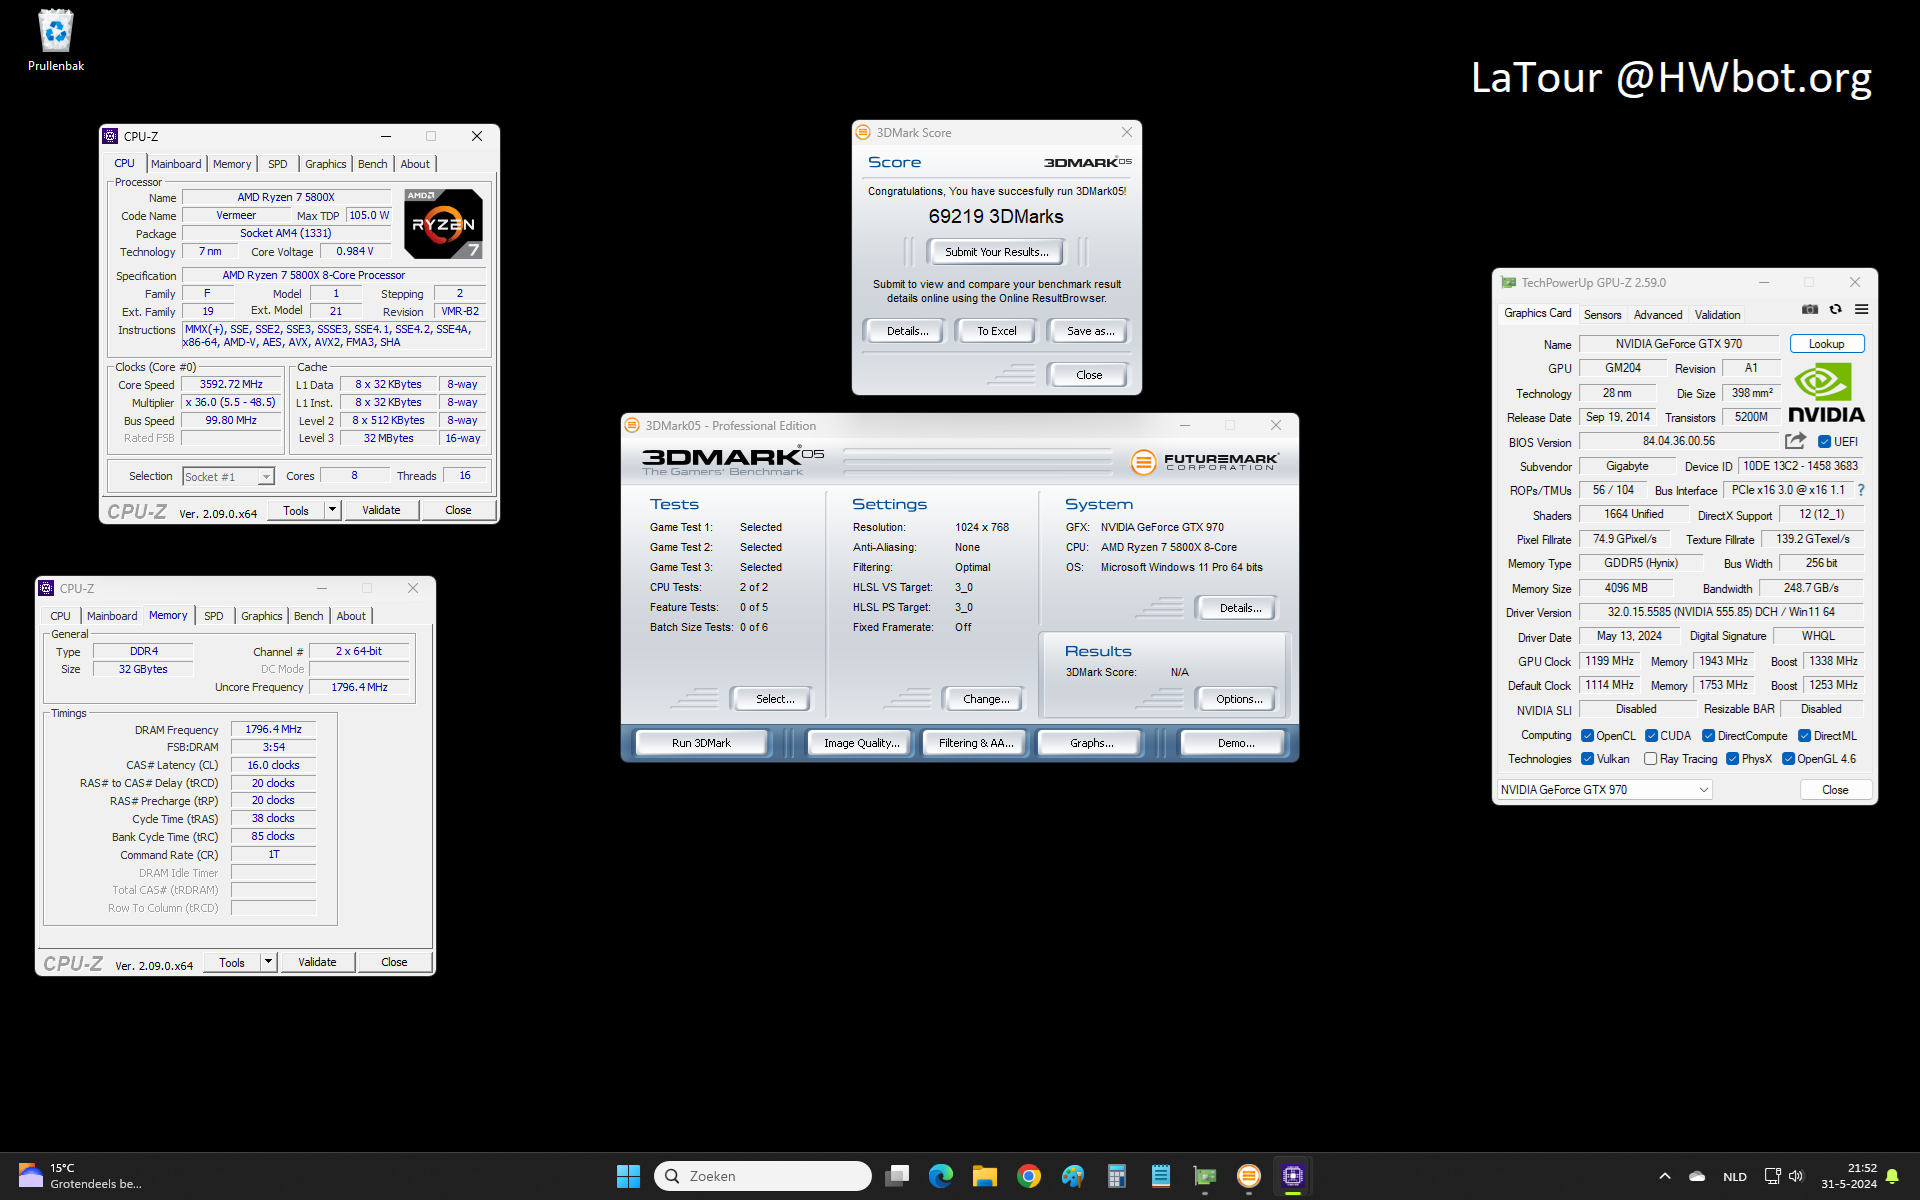This screenshot has height=1200, width=1920.
Task: Toggle the OpenGL 4.6 checkbox
Action: 1788,759
